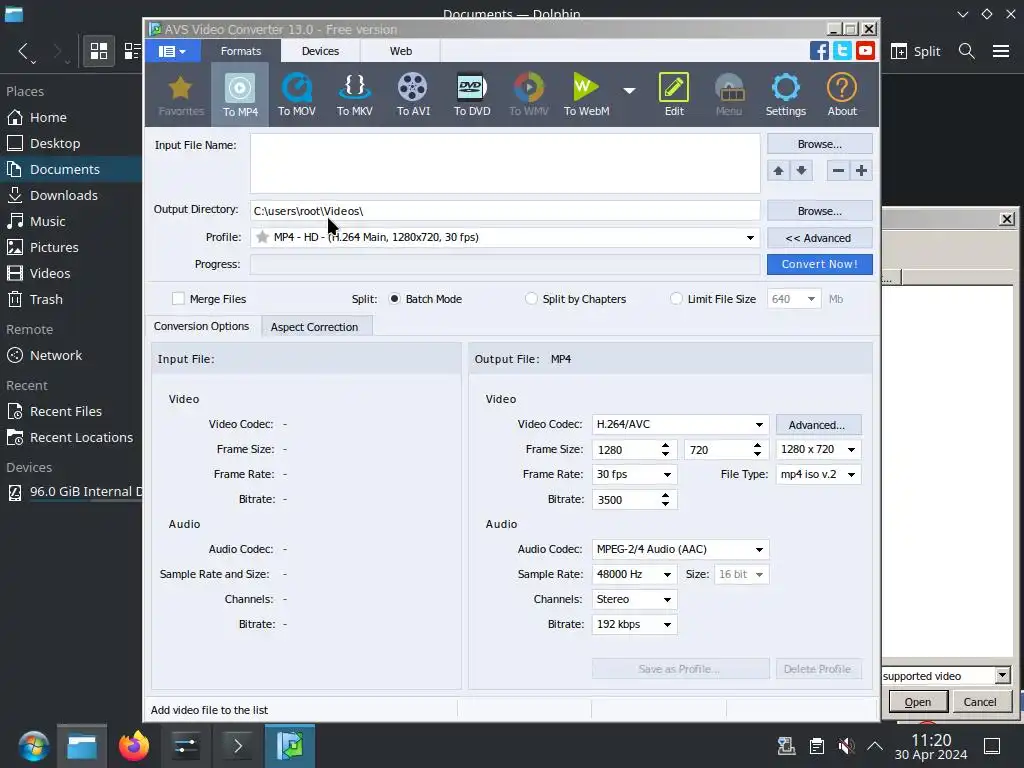Select the To MP4 format icon
Viewport: 1024px width, 768px height.
[x=240, y=95]
